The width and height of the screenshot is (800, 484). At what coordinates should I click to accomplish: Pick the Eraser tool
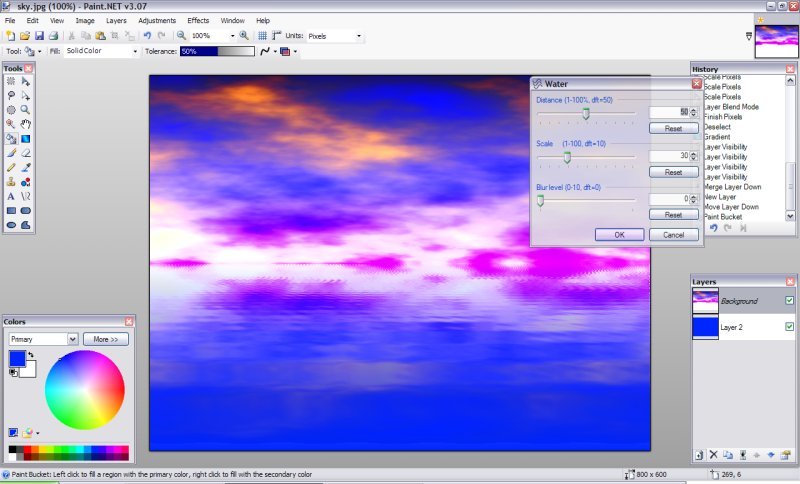pyautogui.click(x=25, y=153)
